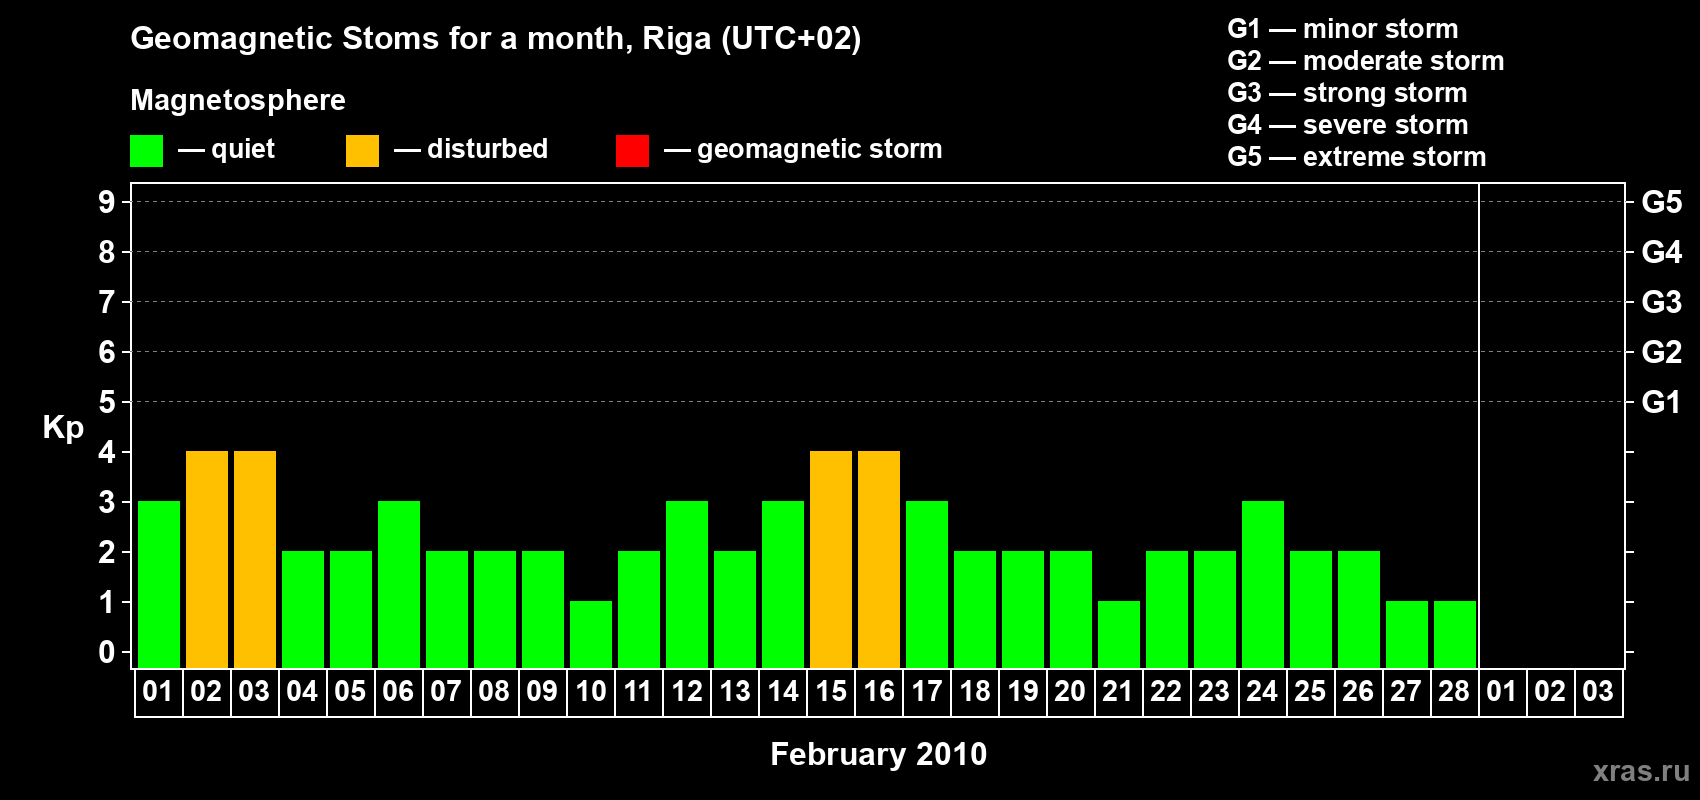This screenshot has width=1700, height=800.
Task: Click the date label '14'
Action: pyautogui.click(x=782, y=691)
